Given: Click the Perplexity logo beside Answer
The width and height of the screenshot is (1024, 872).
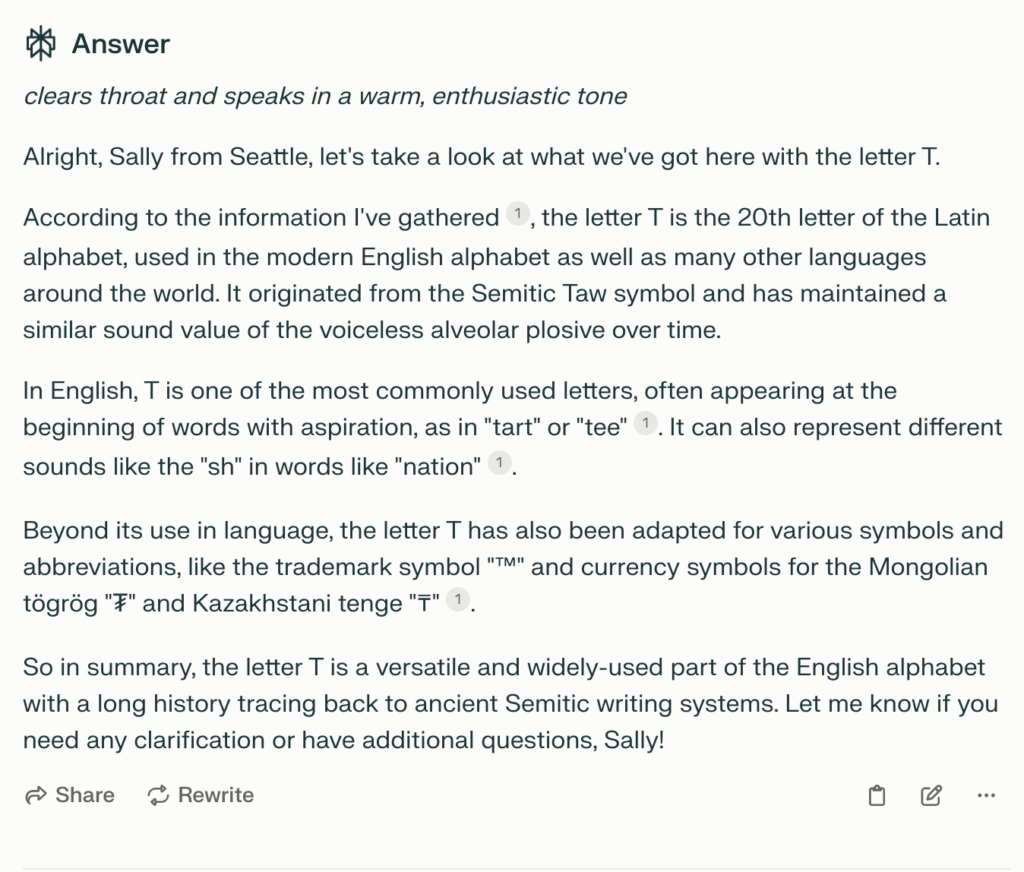Looking at the screenshot, I should (40, 44).
